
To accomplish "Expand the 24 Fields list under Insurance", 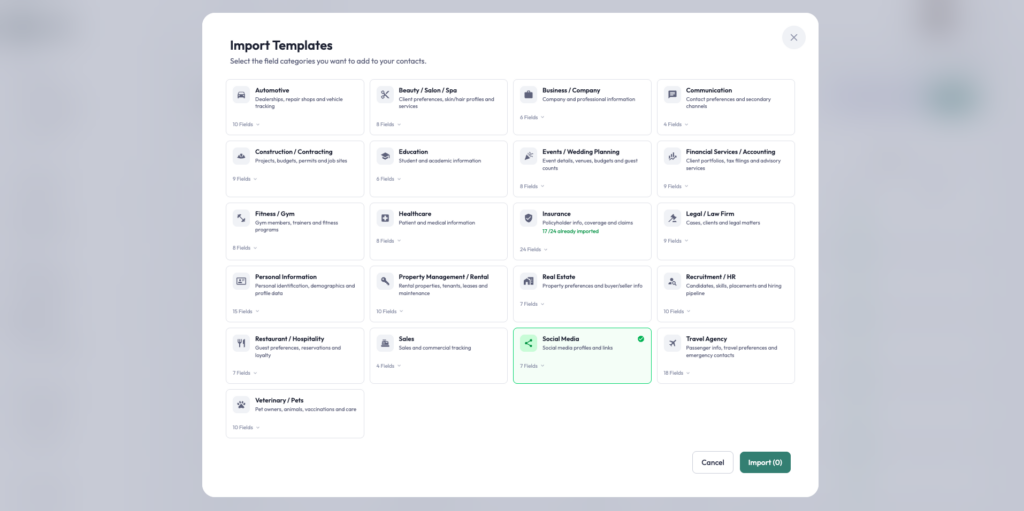I will pos(531,249).
